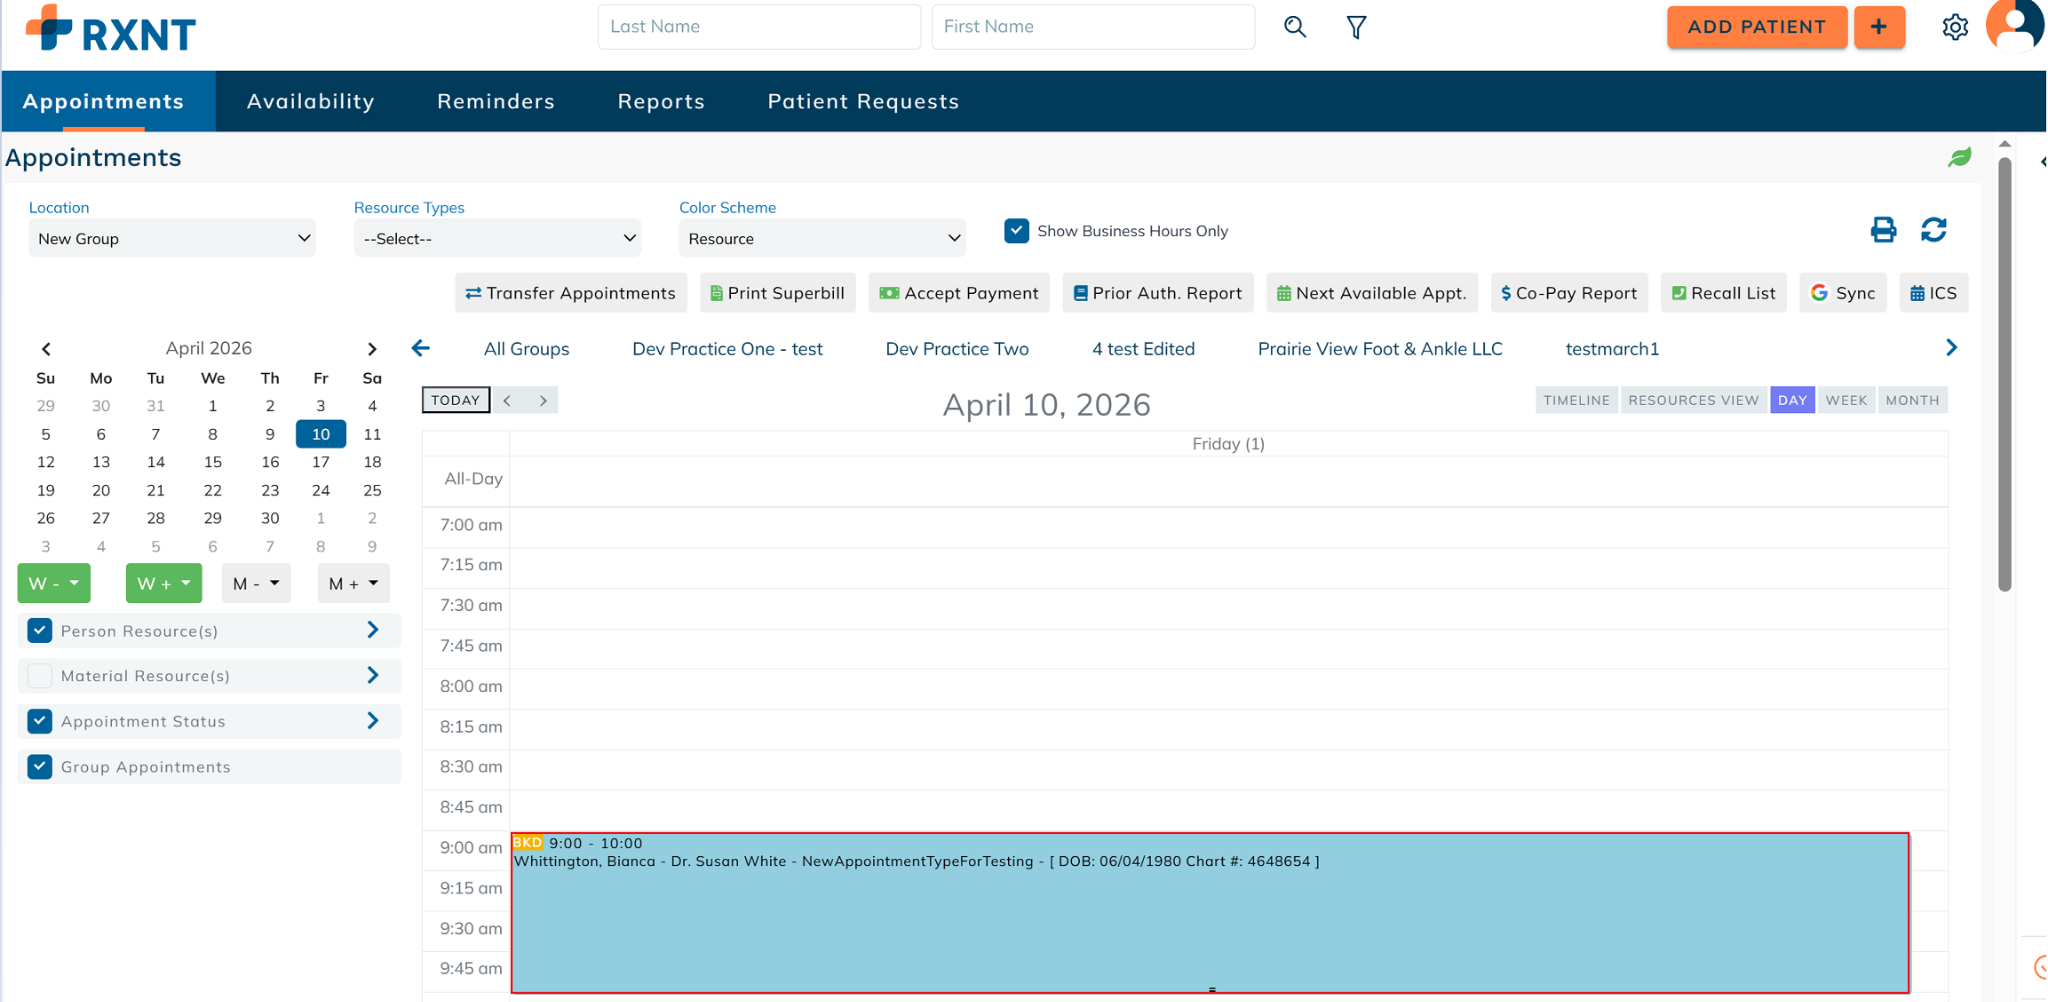Switch to the Availability tab
2048x1002 pixels.
[x=310, y=101]
